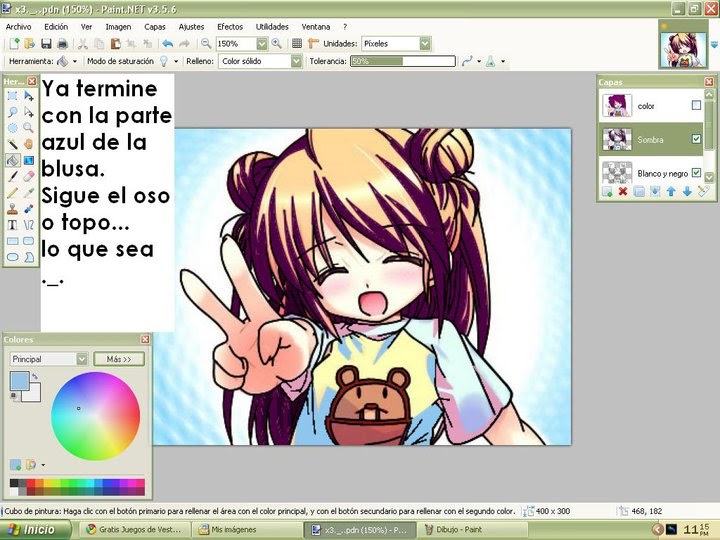
Task: Toggle the pixel grid icon
Action: tap(297, 44)
